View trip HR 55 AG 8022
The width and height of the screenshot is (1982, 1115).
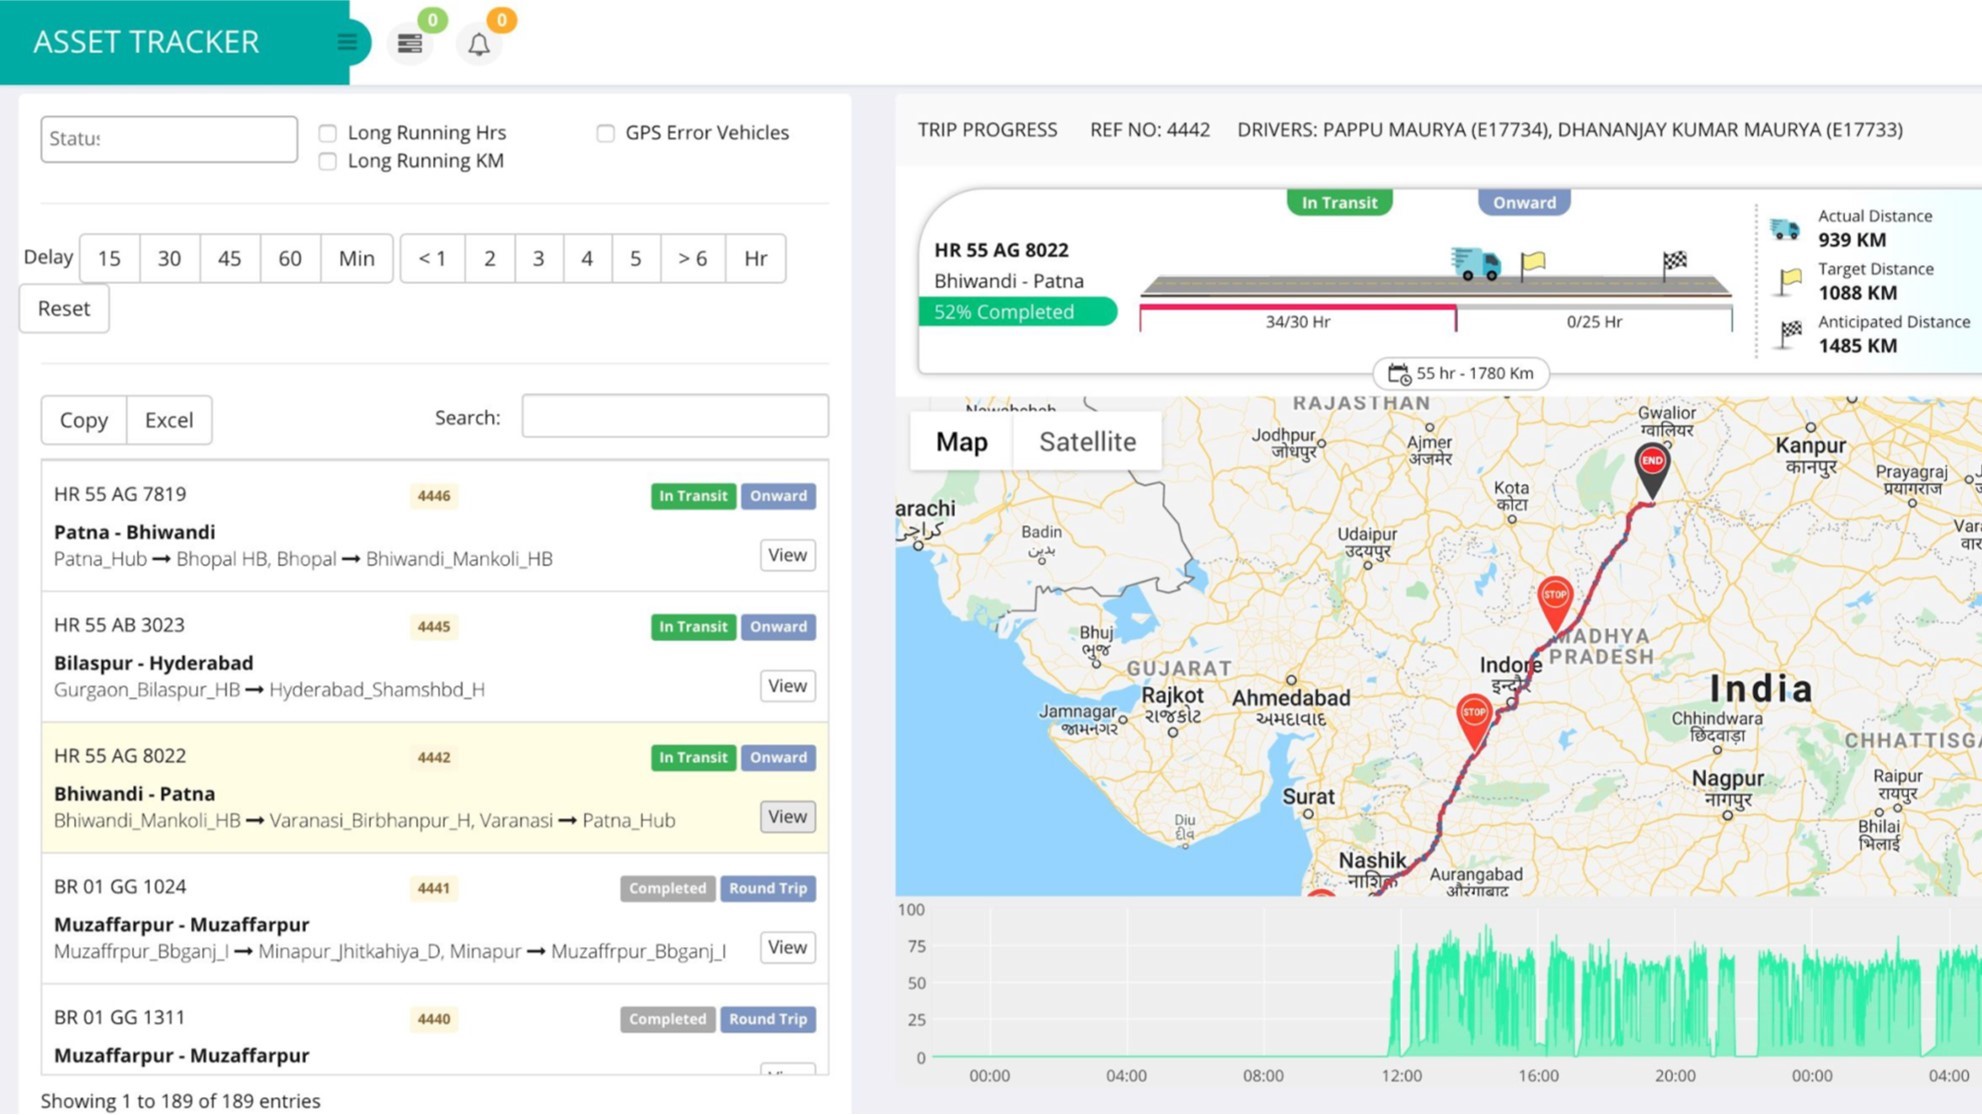(787, 817)
